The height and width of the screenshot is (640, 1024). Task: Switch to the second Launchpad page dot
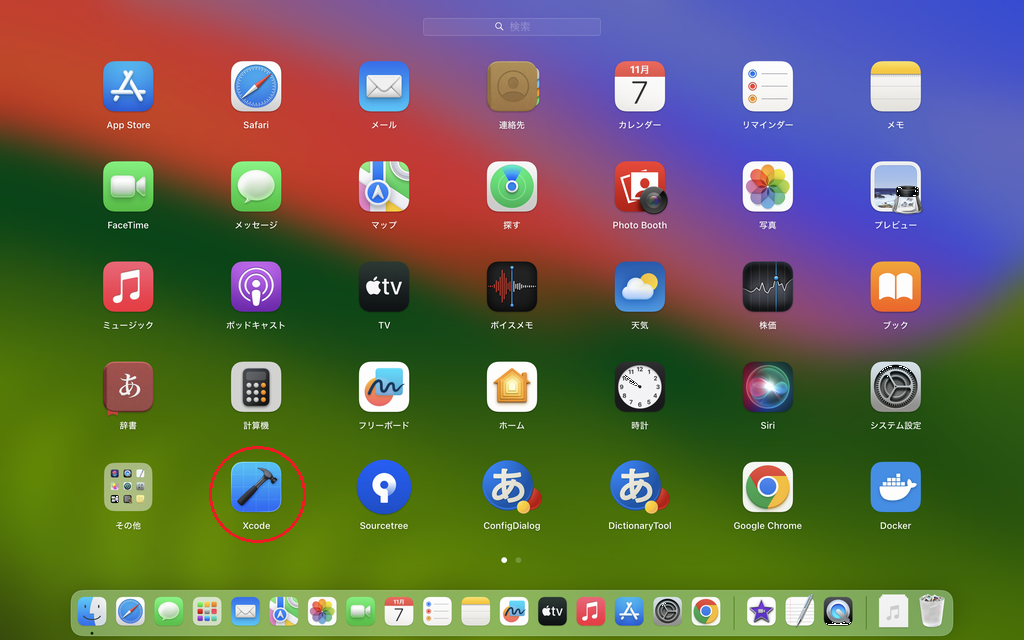point(518,560)
